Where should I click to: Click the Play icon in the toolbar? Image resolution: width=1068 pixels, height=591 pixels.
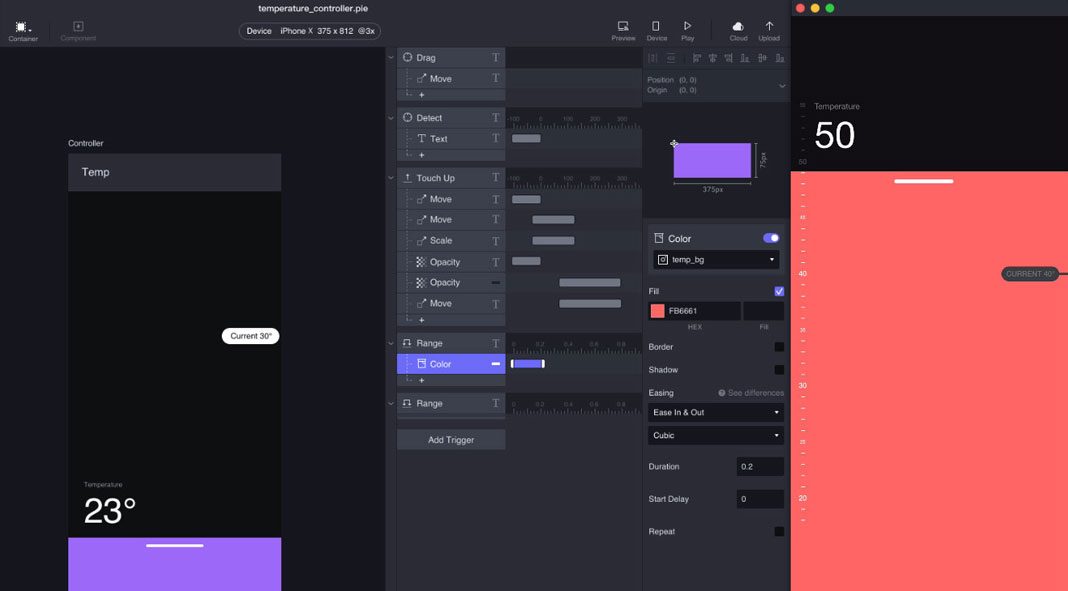coord(686,28)
